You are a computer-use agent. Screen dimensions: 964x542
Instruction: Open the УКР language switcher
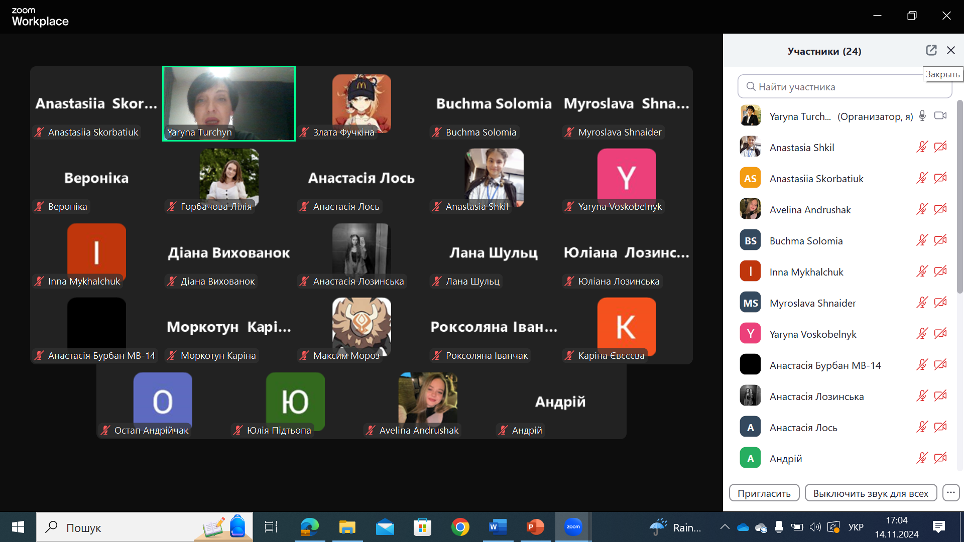(856, 526)
